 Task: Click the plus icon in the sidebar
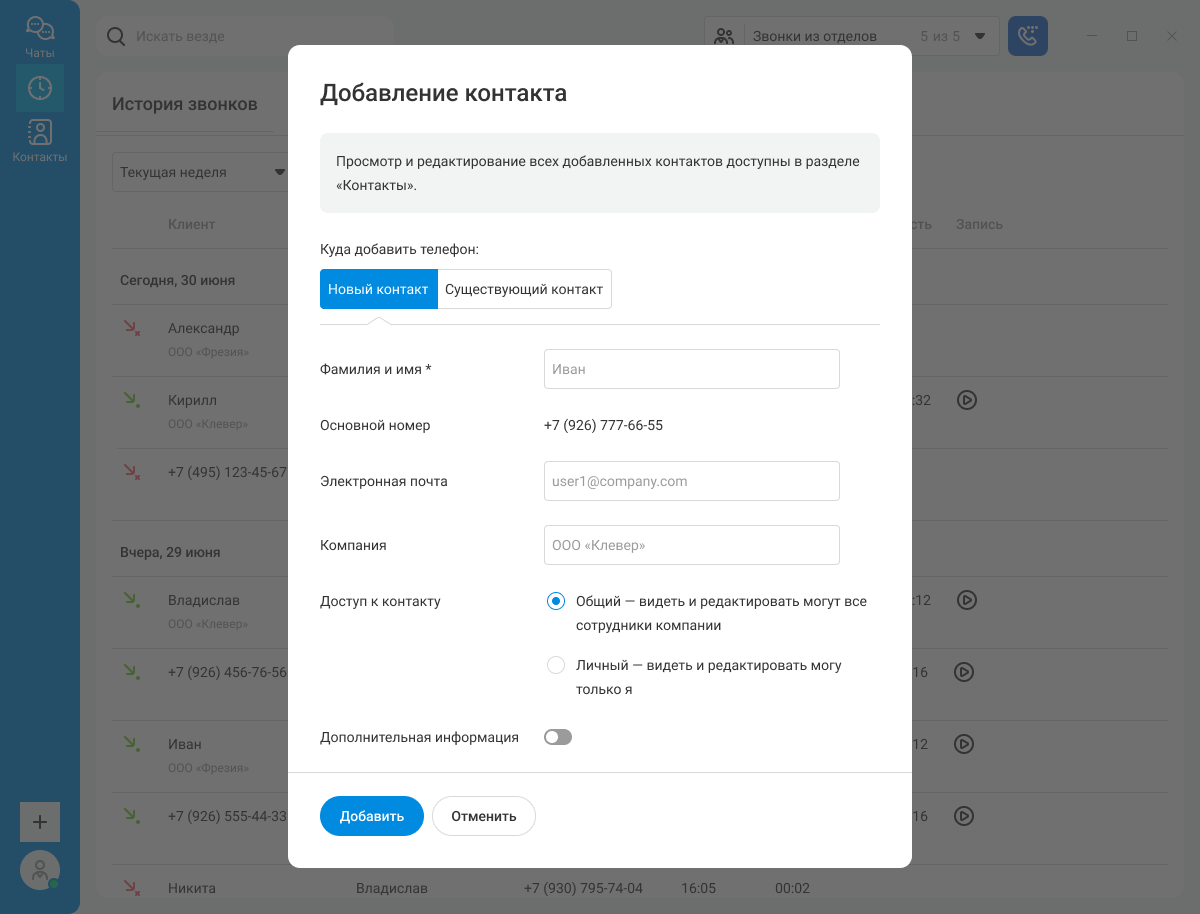tap(40, 822)
